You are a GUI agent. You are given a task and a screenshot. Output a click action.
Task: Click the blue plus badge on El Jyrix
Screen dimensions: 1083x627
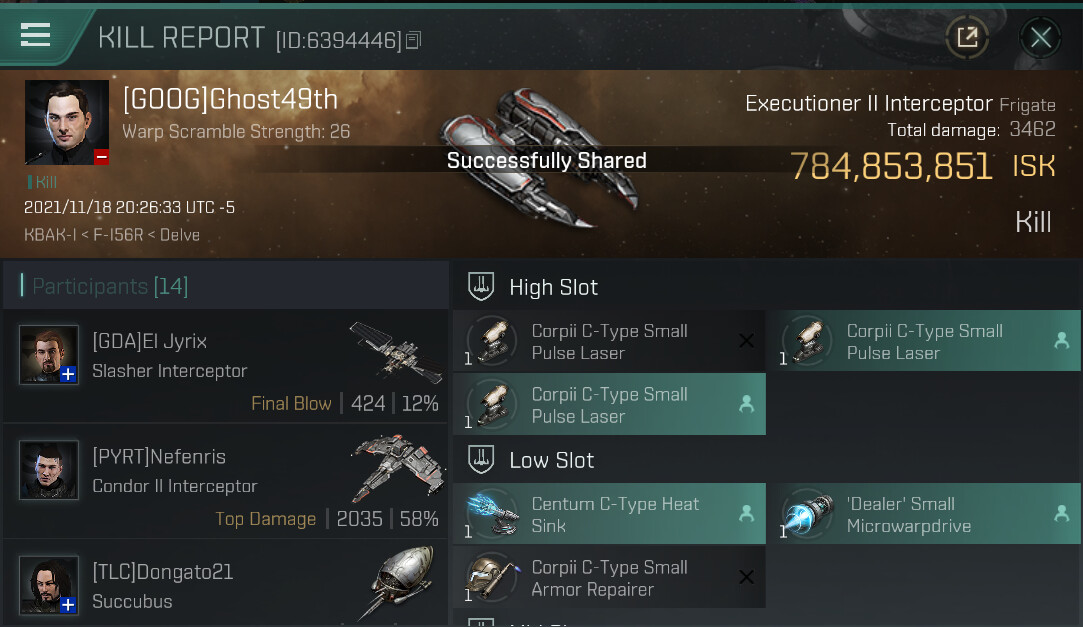click(68, 374)
